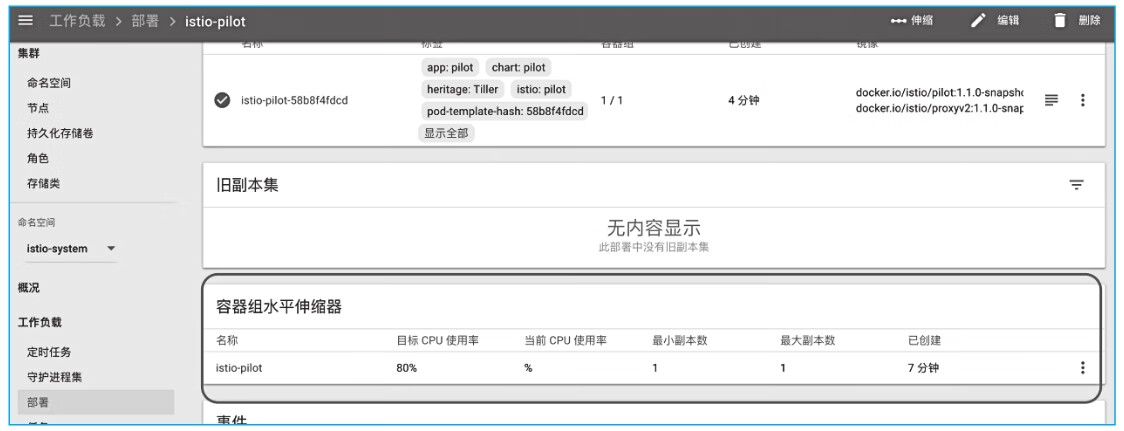This screenshot has height=431, width=1124.
Task: Open istio-pilot autoscaler name link
Action: (238, 367)
